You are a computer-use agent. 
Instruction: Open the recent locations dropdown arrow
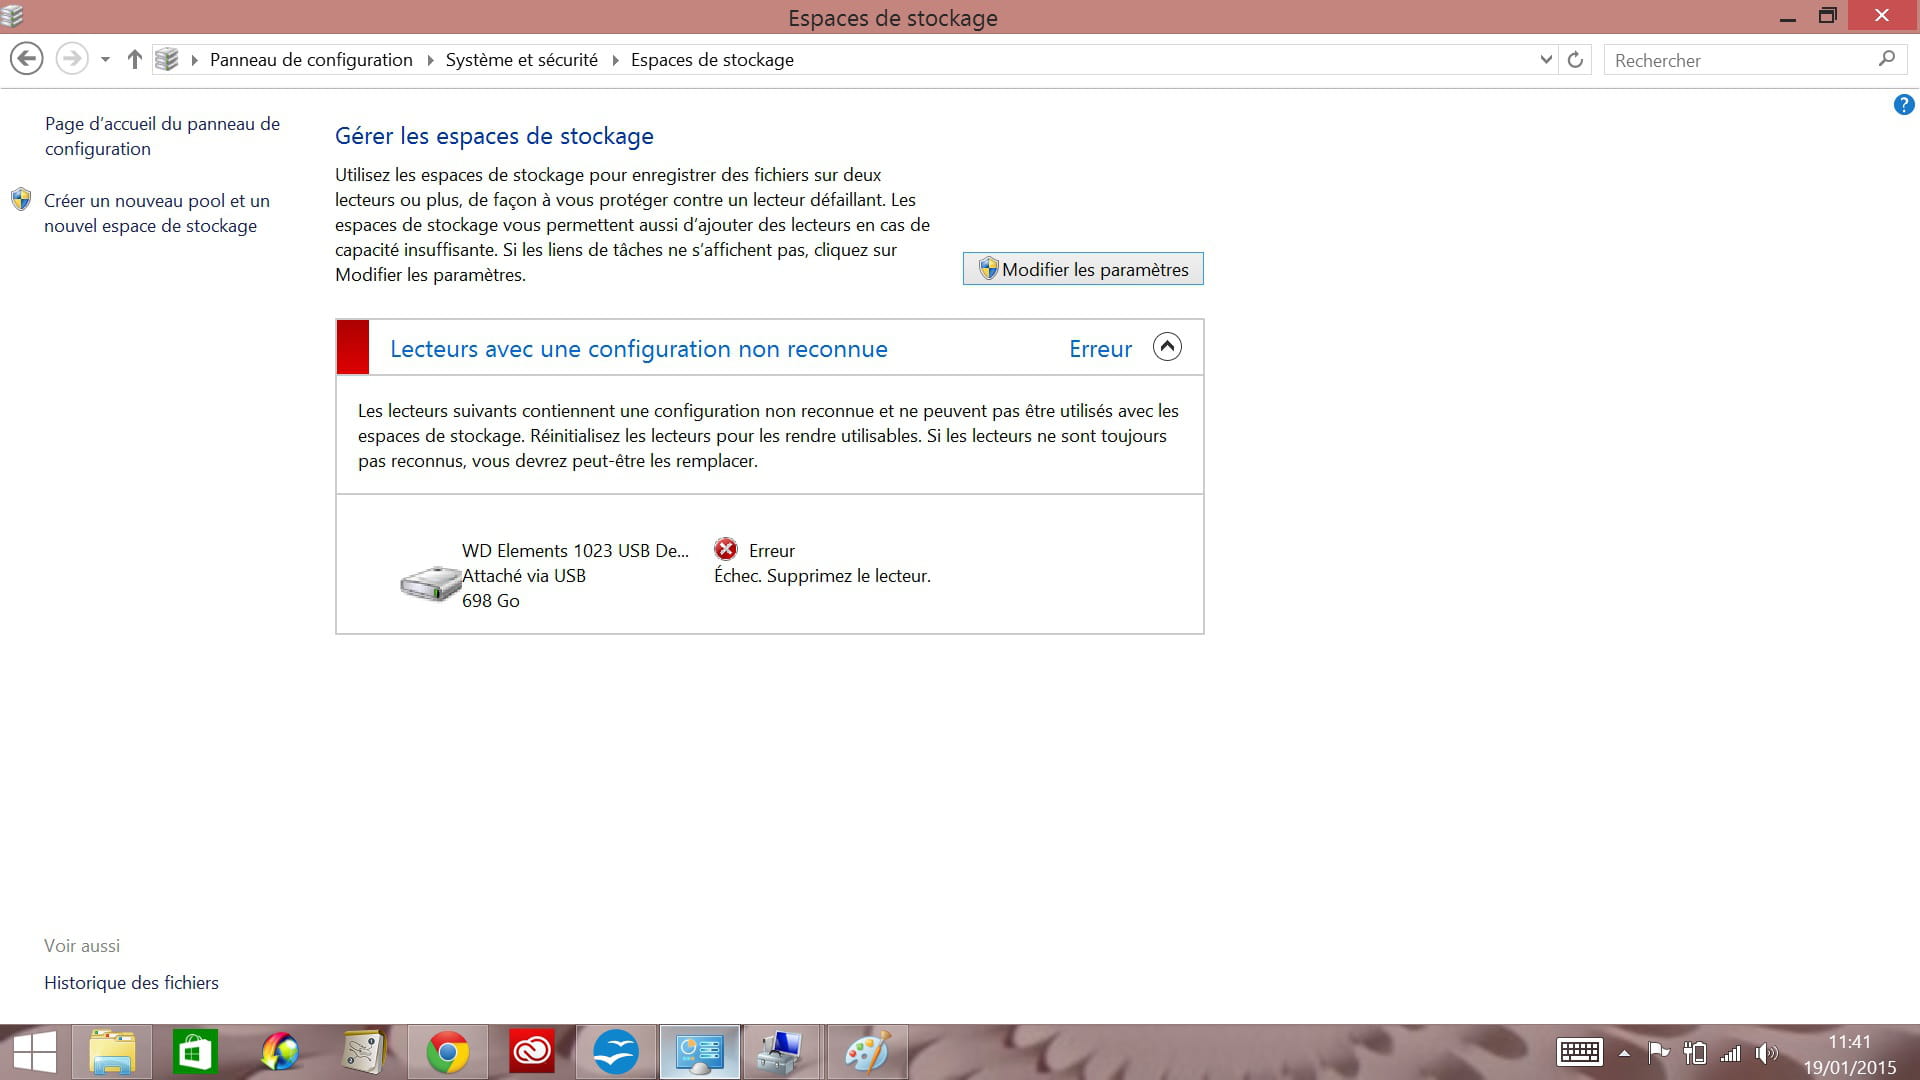(x=105, y=60)
